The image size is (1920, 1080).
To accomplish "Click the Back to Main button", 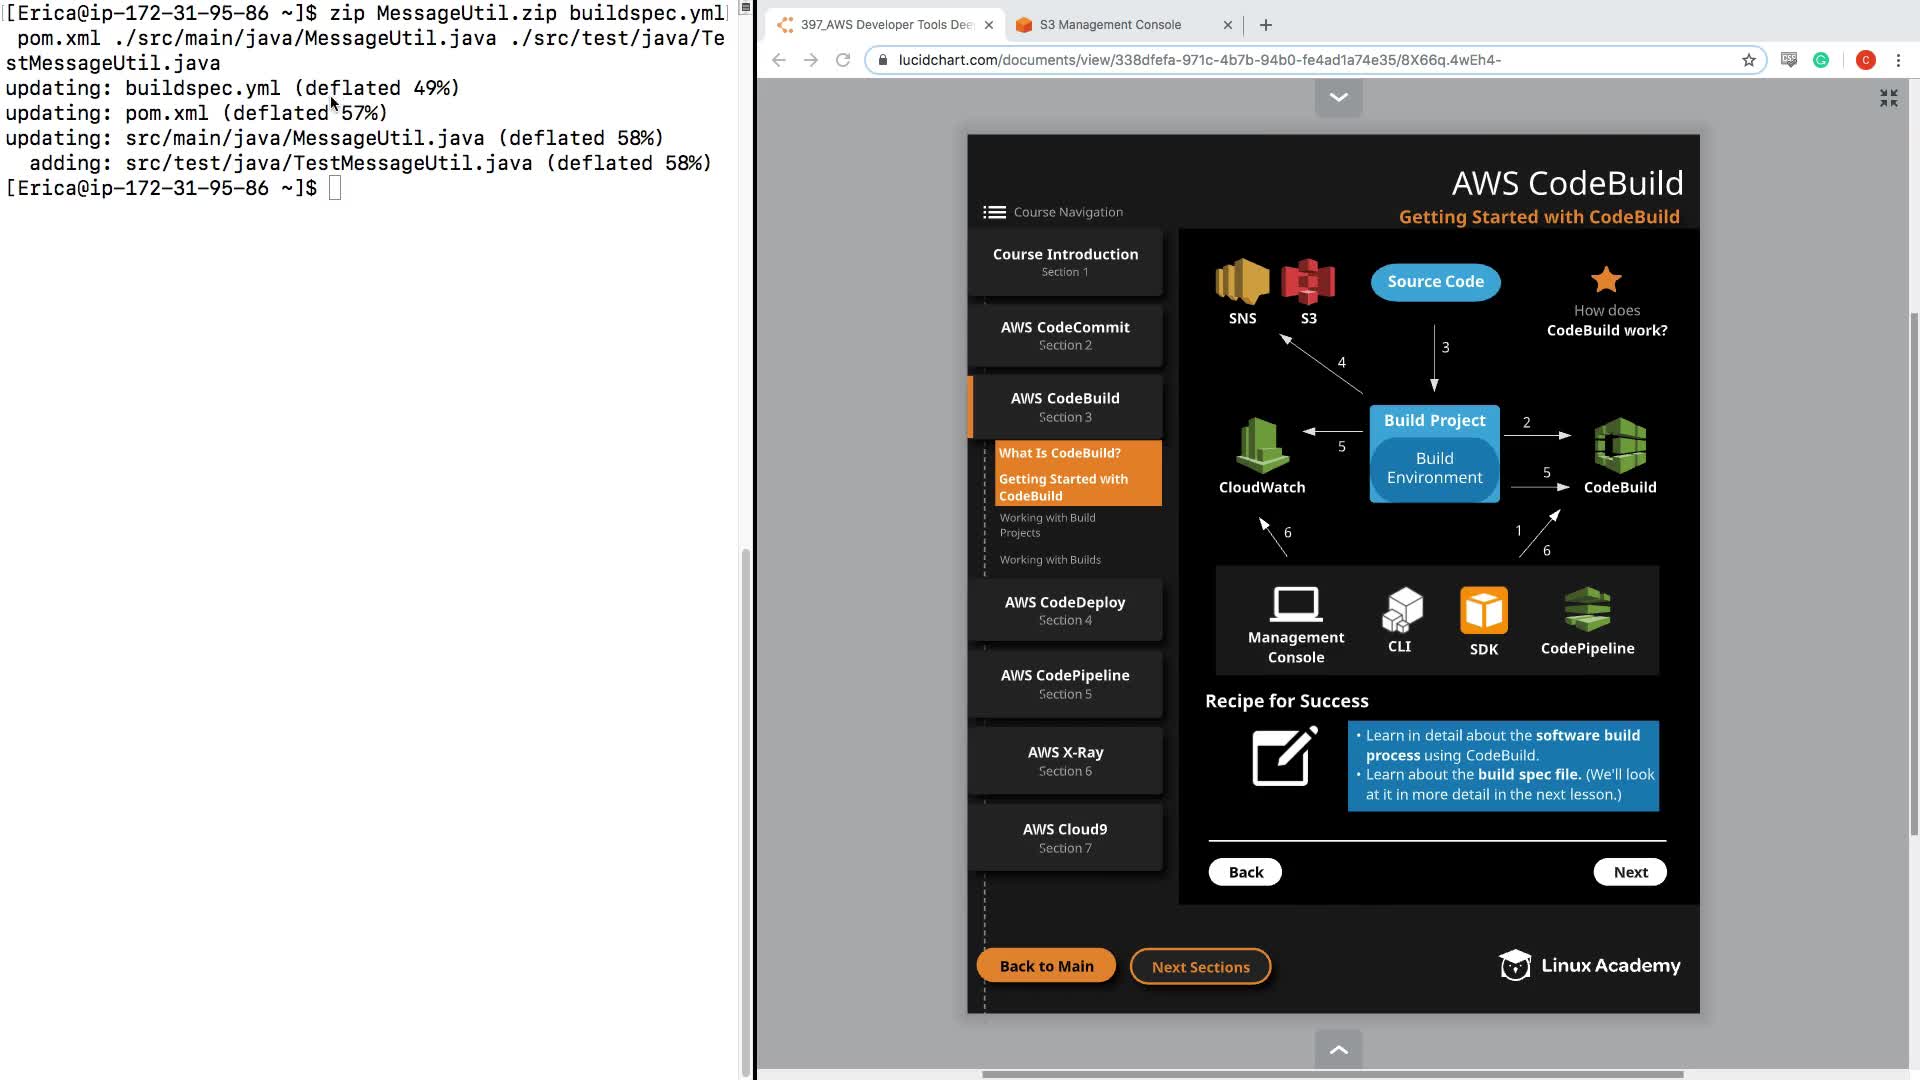I will pos(1046,966).
